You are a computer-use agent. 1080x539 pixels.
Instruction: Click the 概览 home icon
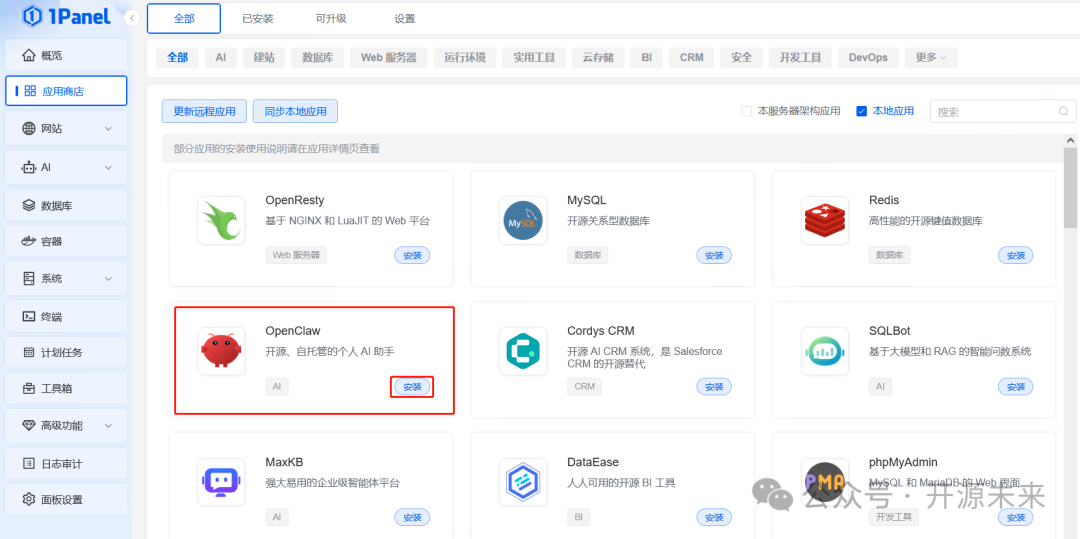pyautogui.click(x=28, y=55)
